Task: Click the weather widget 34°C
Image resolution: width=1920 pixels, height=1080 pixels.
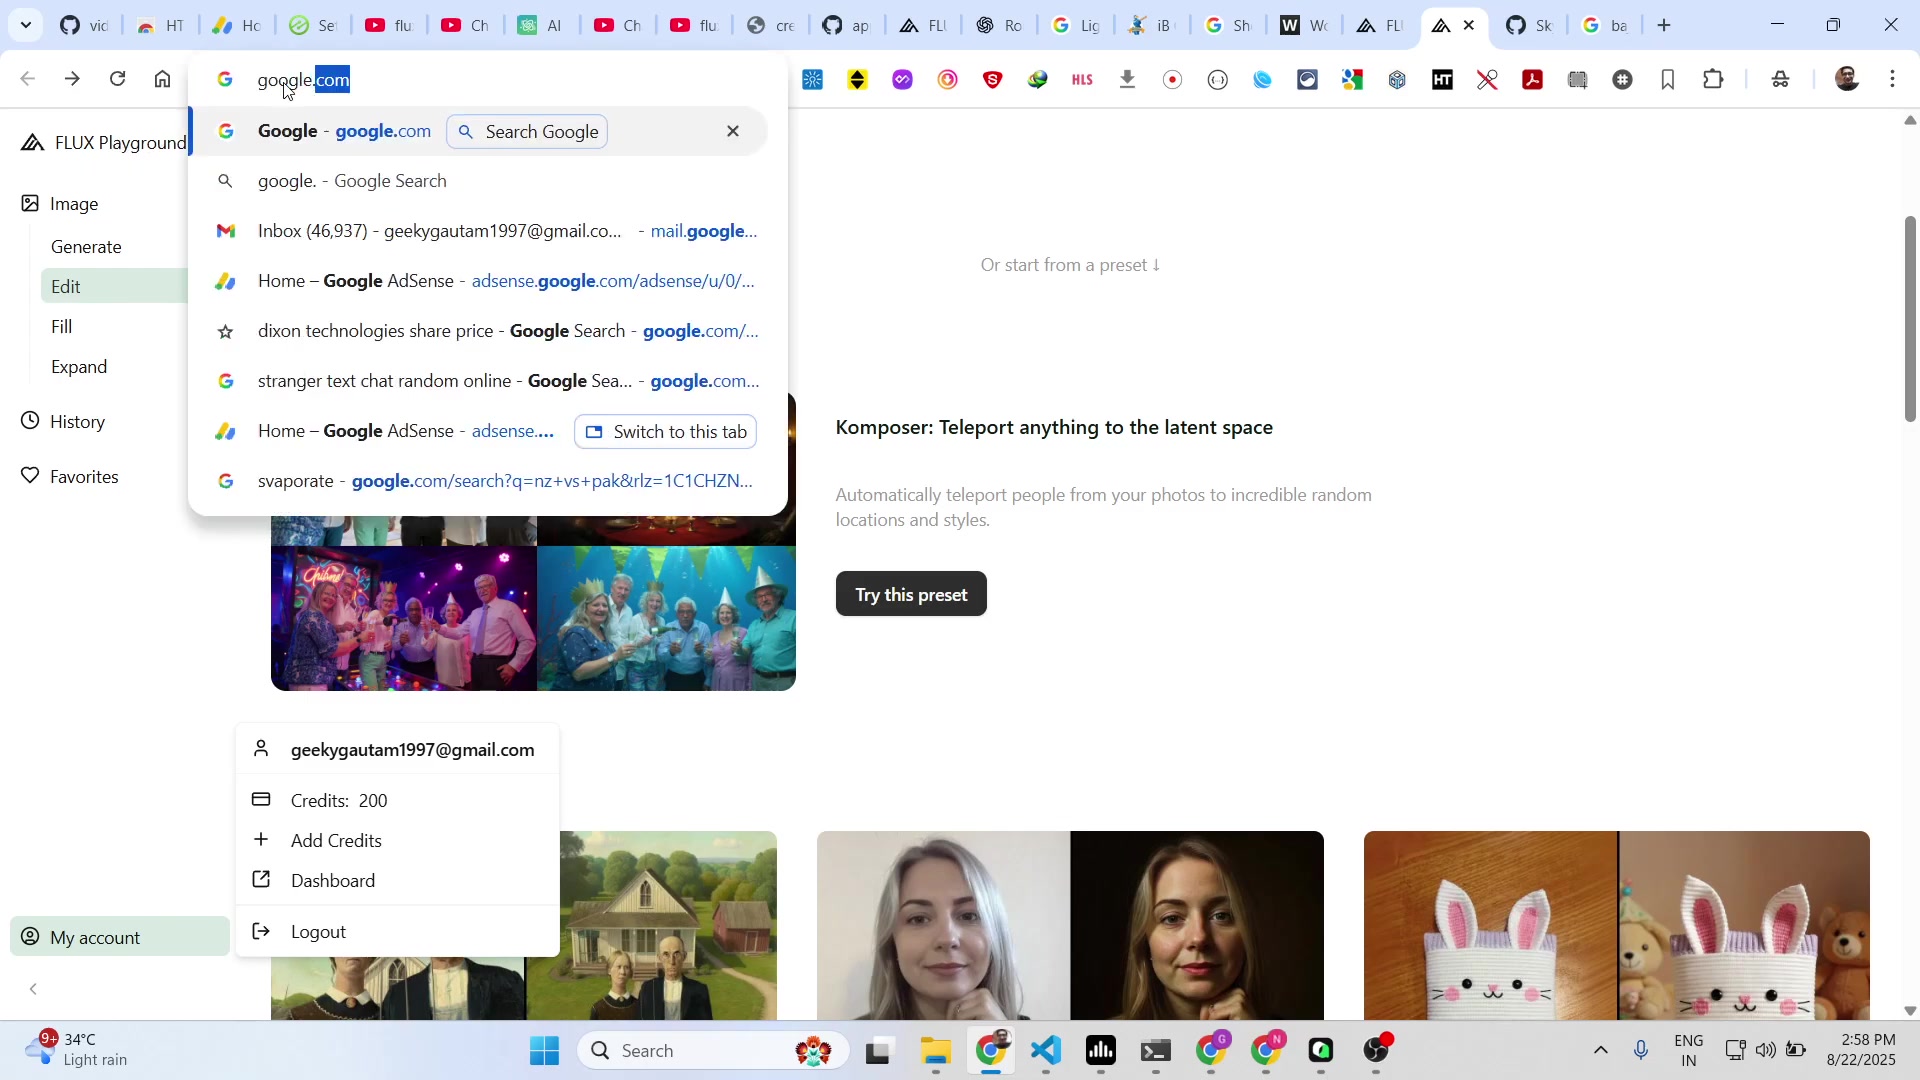Action: coord(78,1050)
